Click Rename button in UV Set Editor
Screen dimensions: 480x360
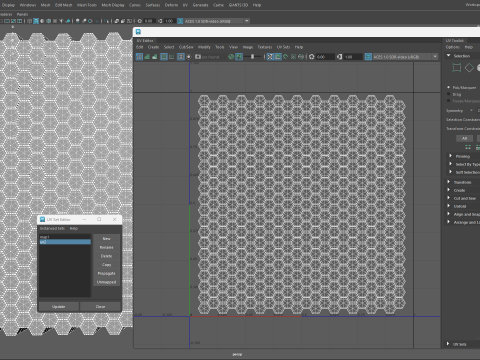[x=106, y=247]
